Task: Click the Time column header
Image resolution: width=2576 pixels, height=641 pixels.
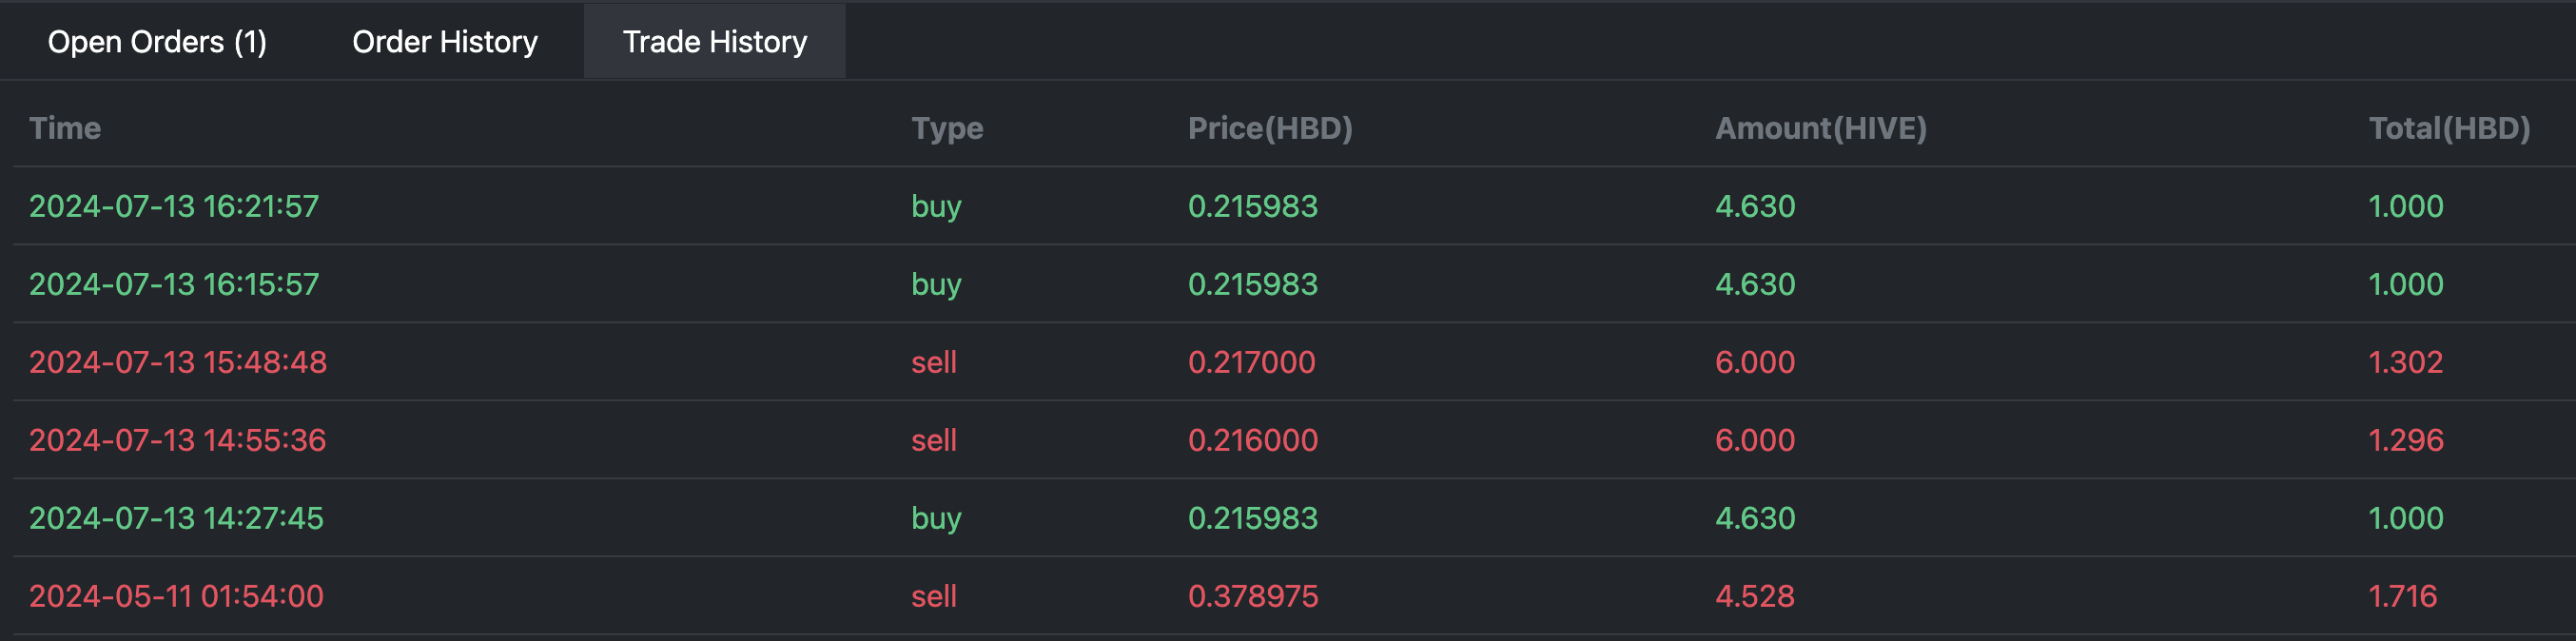Action: pyautogui.click(x=65, y=128)
